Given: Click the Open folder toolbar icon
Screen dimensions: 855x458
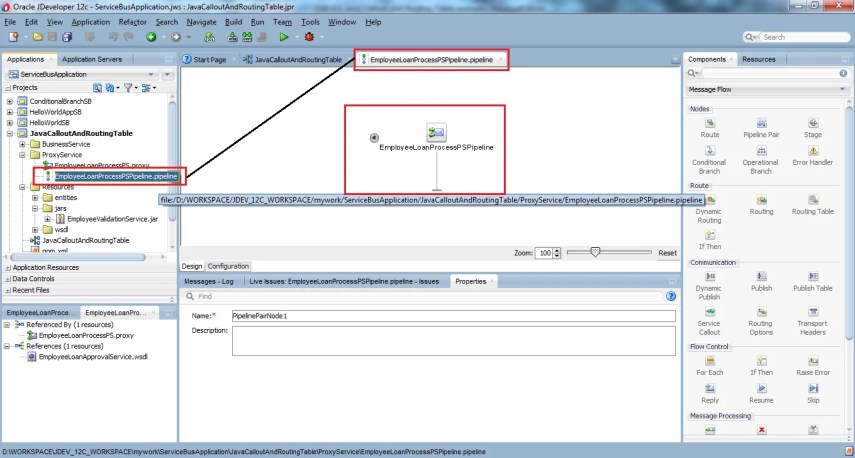Looking at the screenshot, I should (x=38, y=37).
